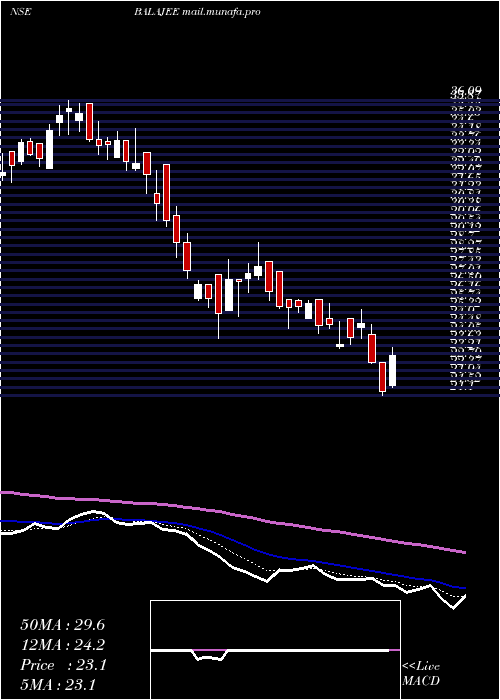
Task: Select the 50MA : 29.6 reading
Action: [x=62, y=625]
